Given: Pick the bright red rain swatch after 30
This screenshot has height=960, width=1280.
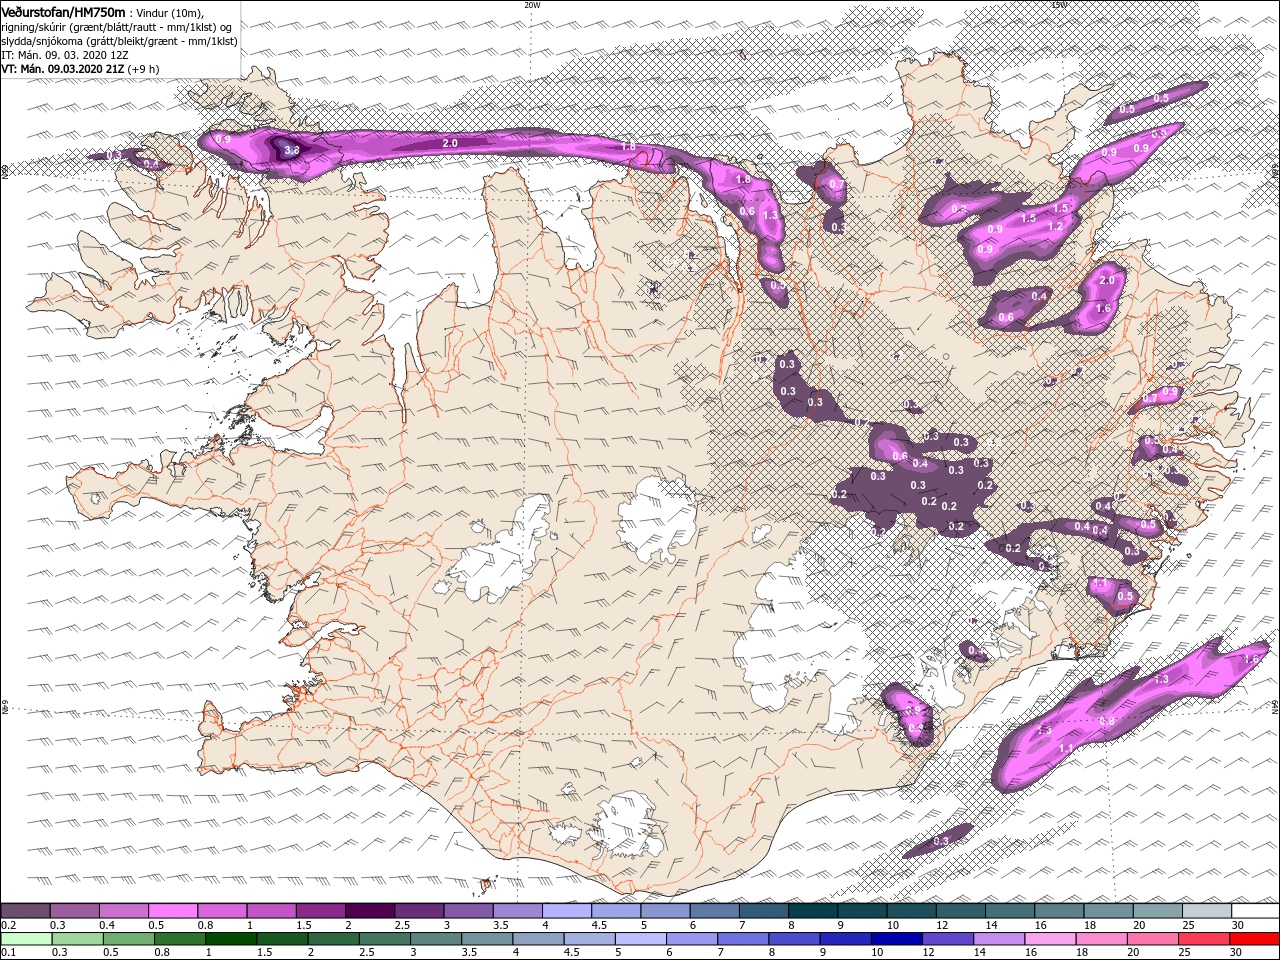Looking at the screenshot, I should coord(1255,939).
